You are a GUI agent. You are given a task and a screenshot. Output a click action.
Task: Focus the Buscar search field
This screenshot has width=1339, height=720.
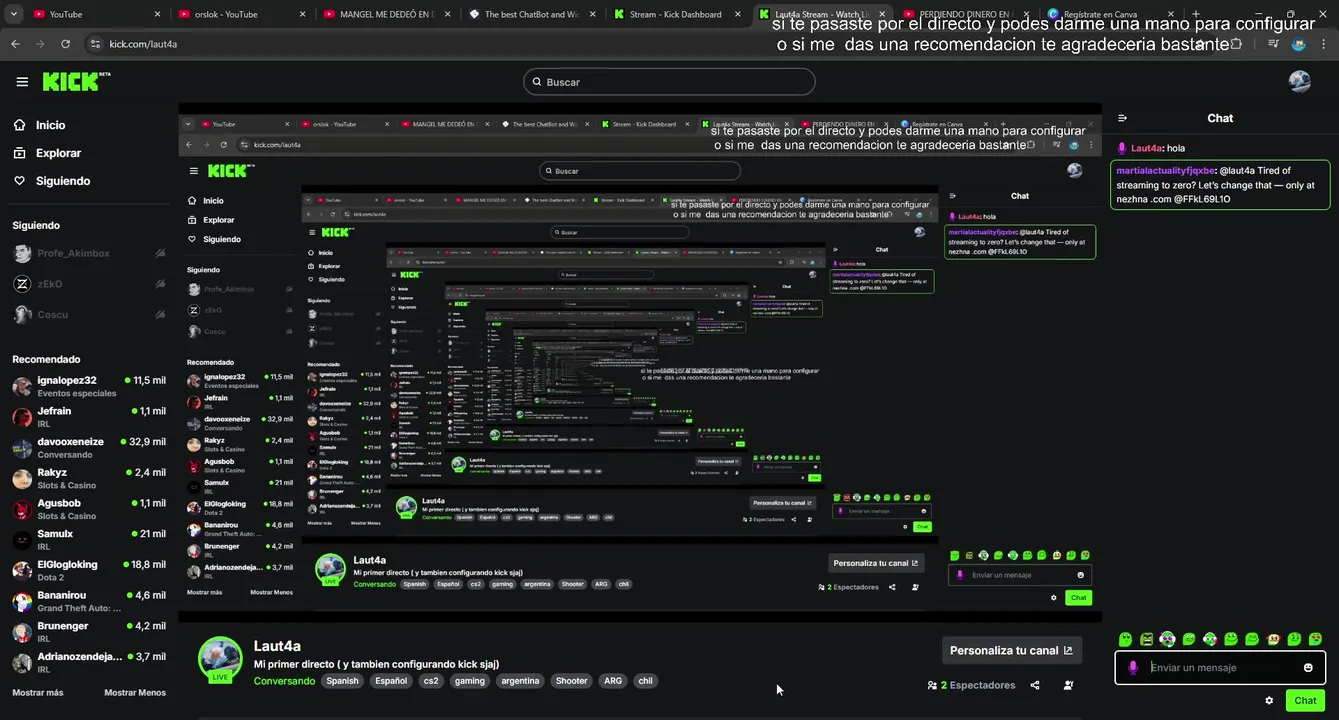coord(669,82)
